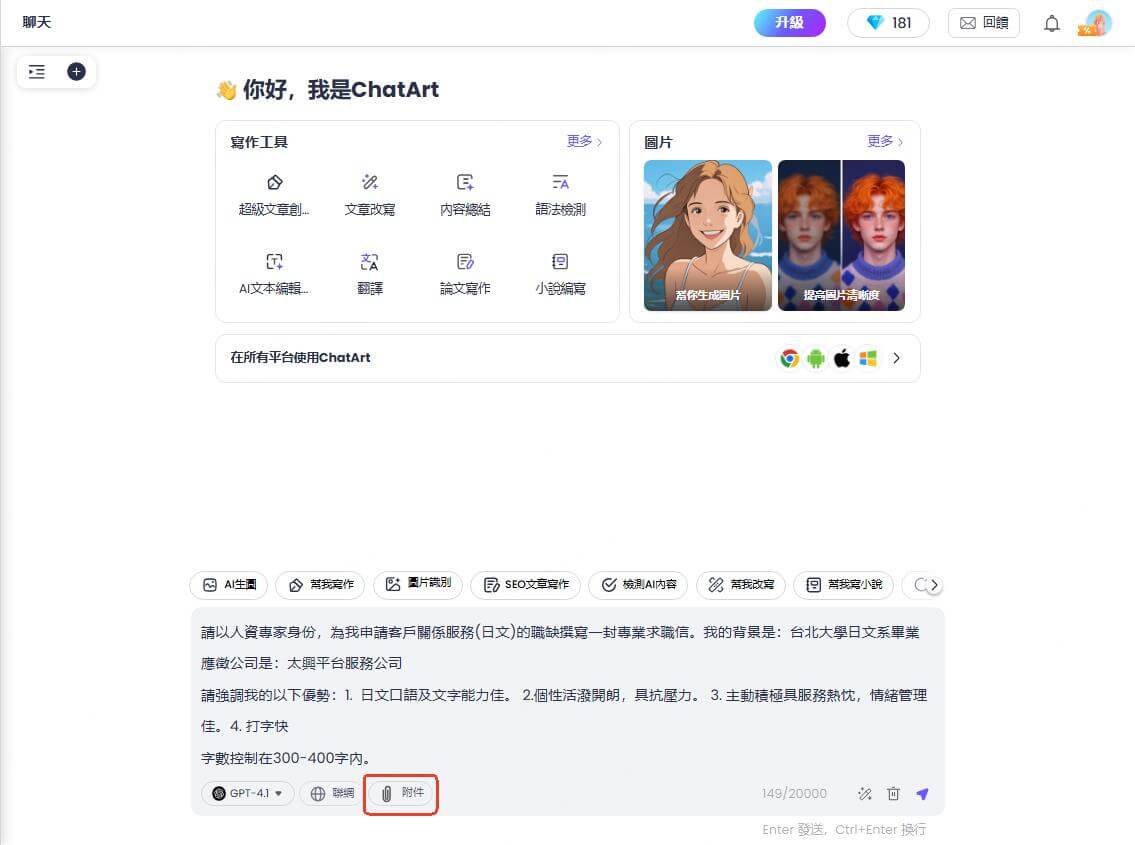Open the GPT-4.1 model dropdown
This screenshot has width=1135, height=845.
click(x=248, y=794)
